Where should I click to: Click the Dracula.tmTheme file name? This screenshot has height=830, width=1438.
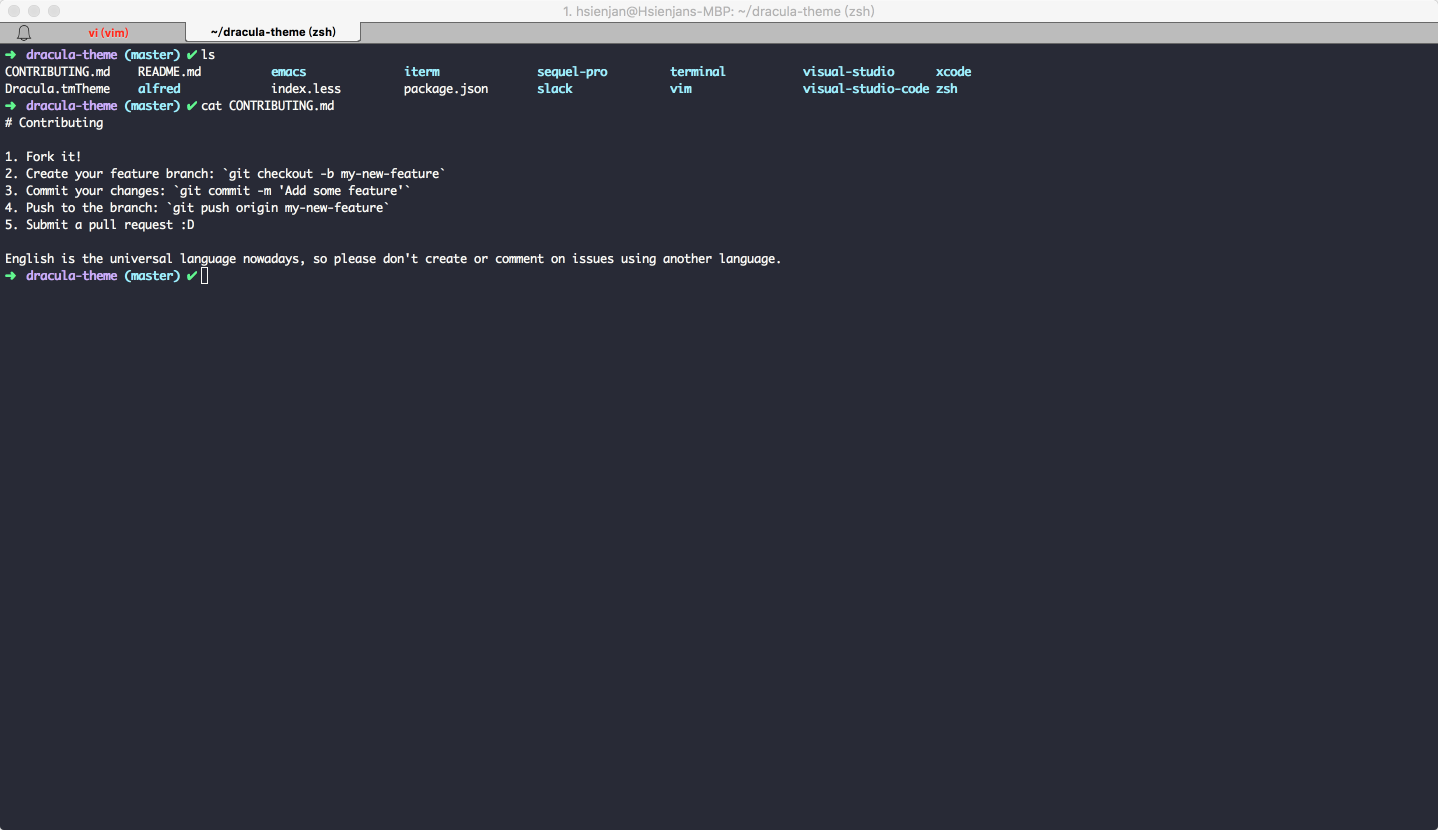tap(57, 89)
